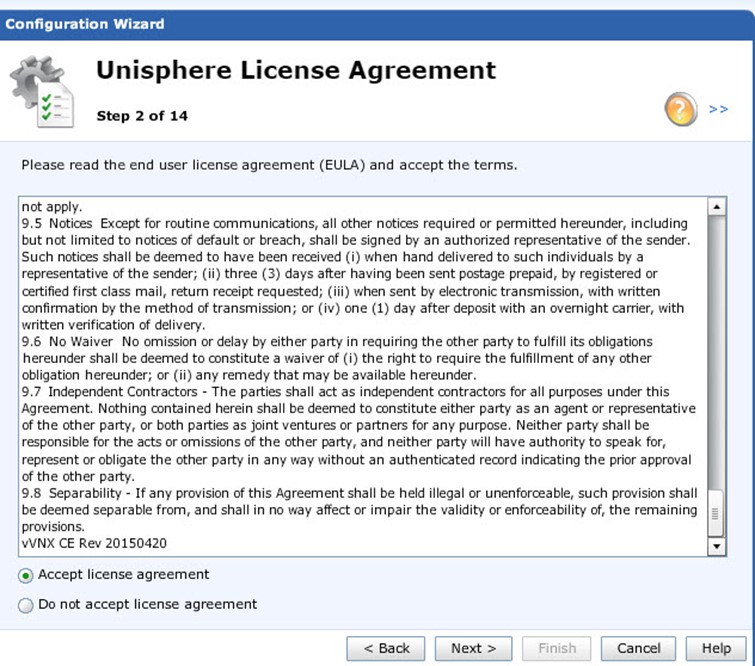This screenshot has width=755, height=666.
Task: Proceed with the Next button
Action: point(473,649)
